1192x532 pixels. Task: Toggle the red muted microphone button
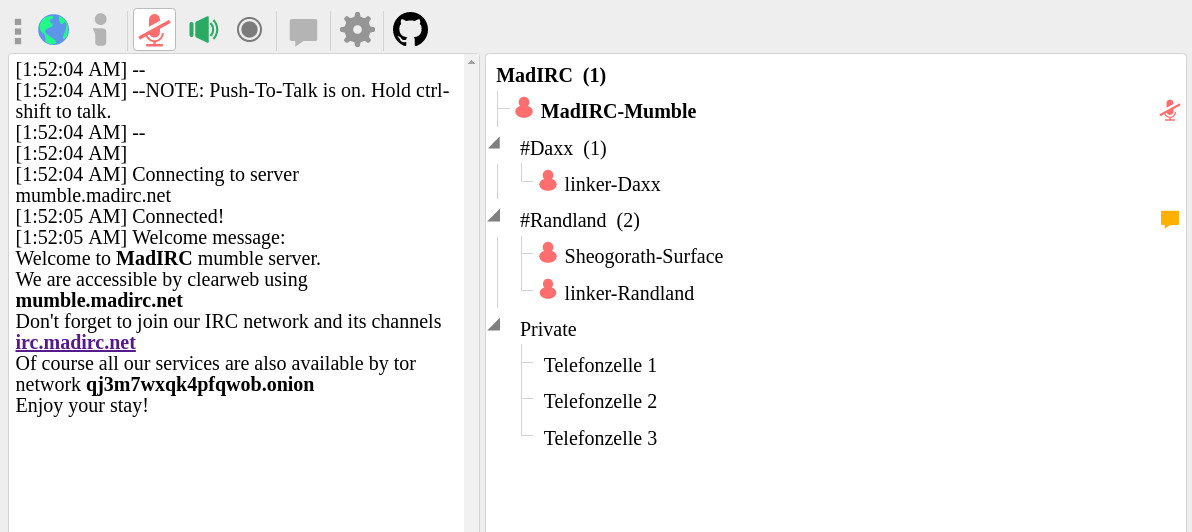coord(154,30)
